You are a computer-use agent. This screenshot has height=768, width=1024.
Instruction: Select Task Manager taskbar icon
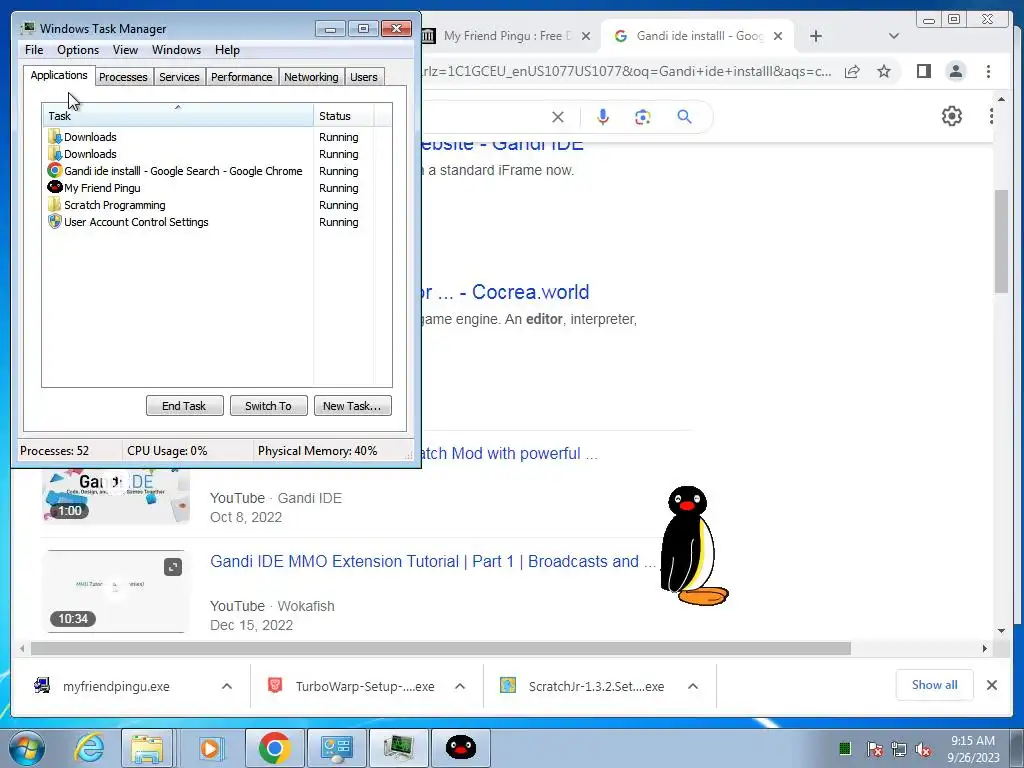tap(398, 748)
